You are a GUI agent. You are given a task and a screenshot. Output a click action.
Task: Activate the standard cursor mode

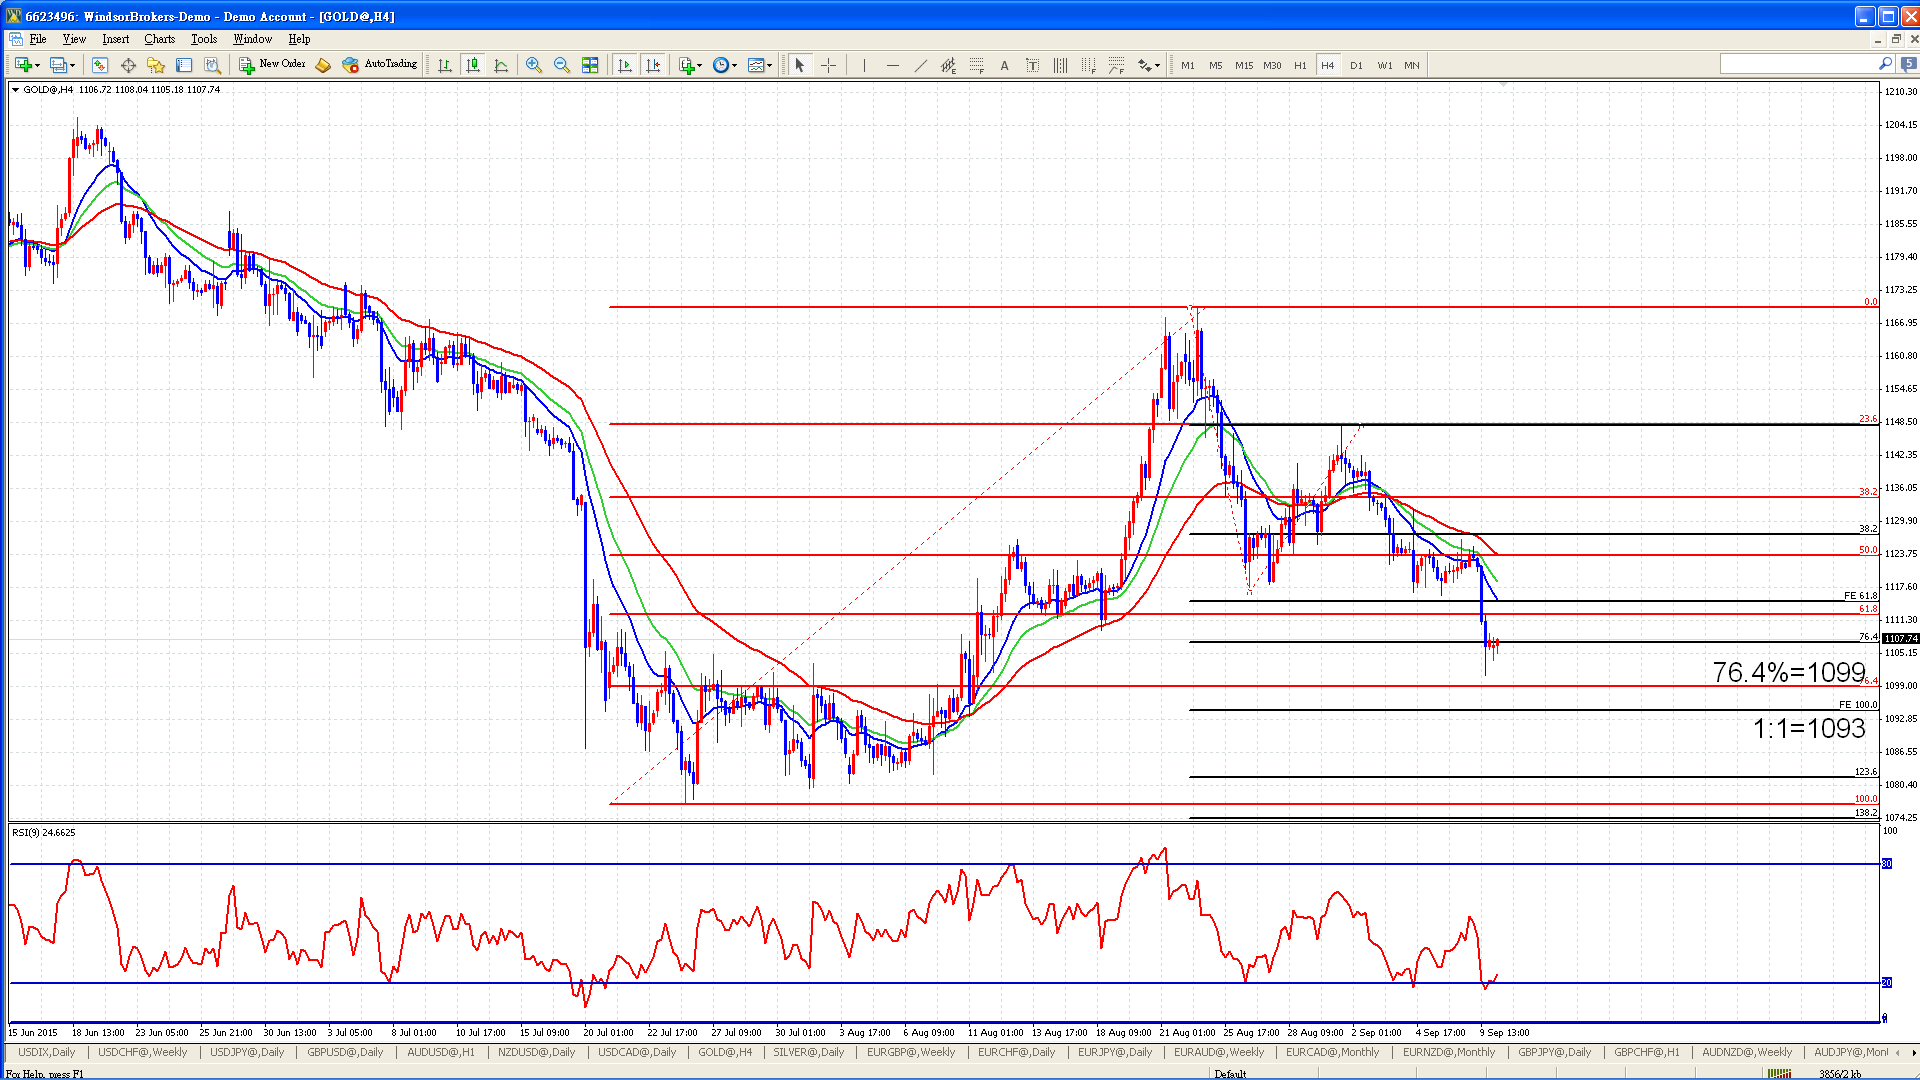(x=799, y=65)
